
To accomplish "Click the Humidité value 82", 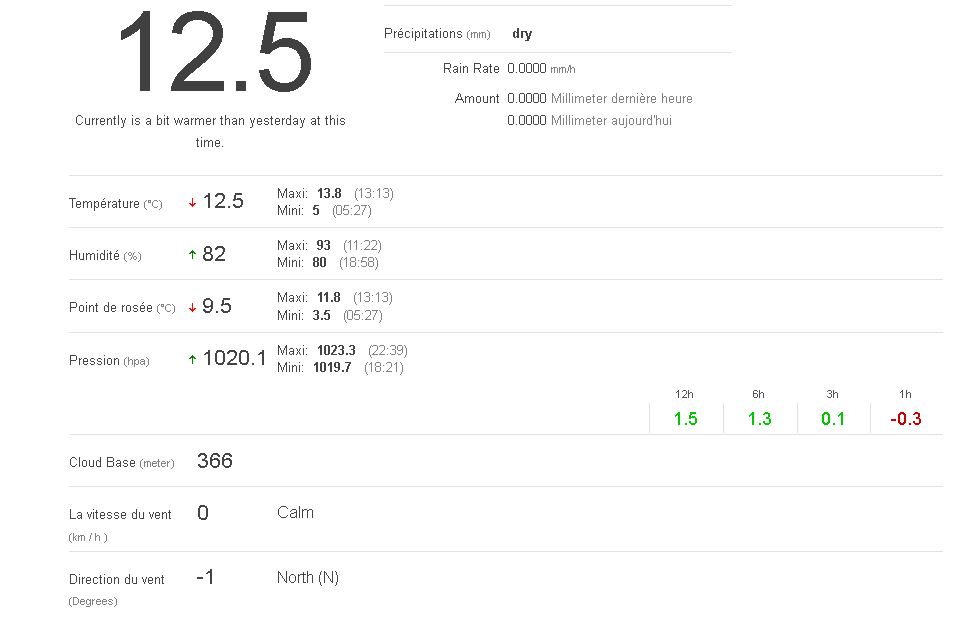I will [214, 254].
